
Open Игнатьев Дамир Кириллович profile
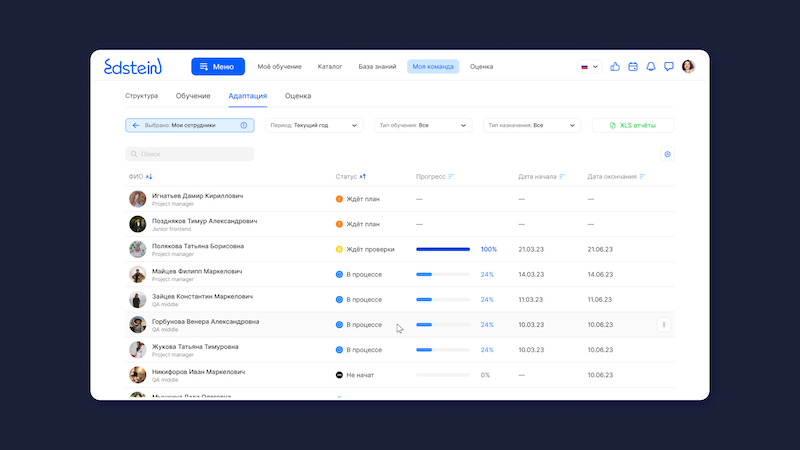[x=197, y=196]
